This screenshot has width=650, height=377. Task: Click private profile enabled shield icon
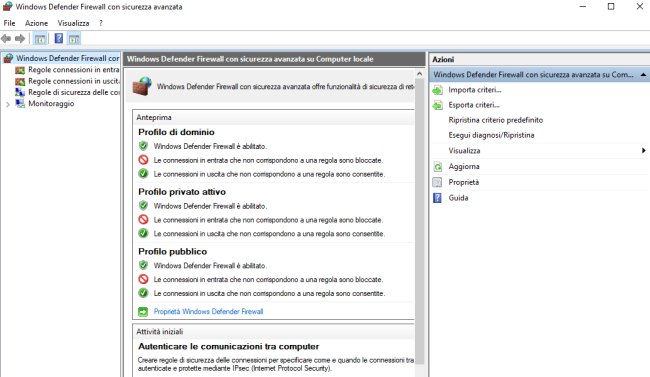click(x=143, y=205)
